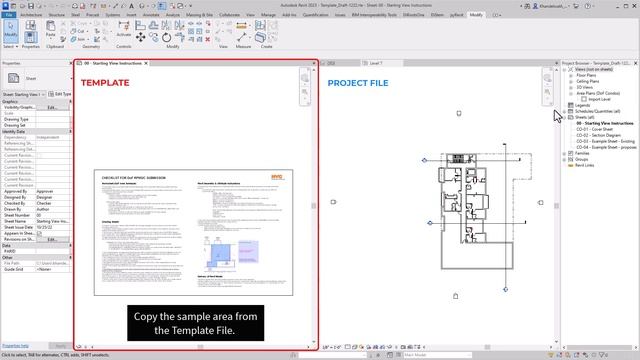Click the Delete red X icon
The width and height of the screenshot is (640, 360).
point(208,39)
